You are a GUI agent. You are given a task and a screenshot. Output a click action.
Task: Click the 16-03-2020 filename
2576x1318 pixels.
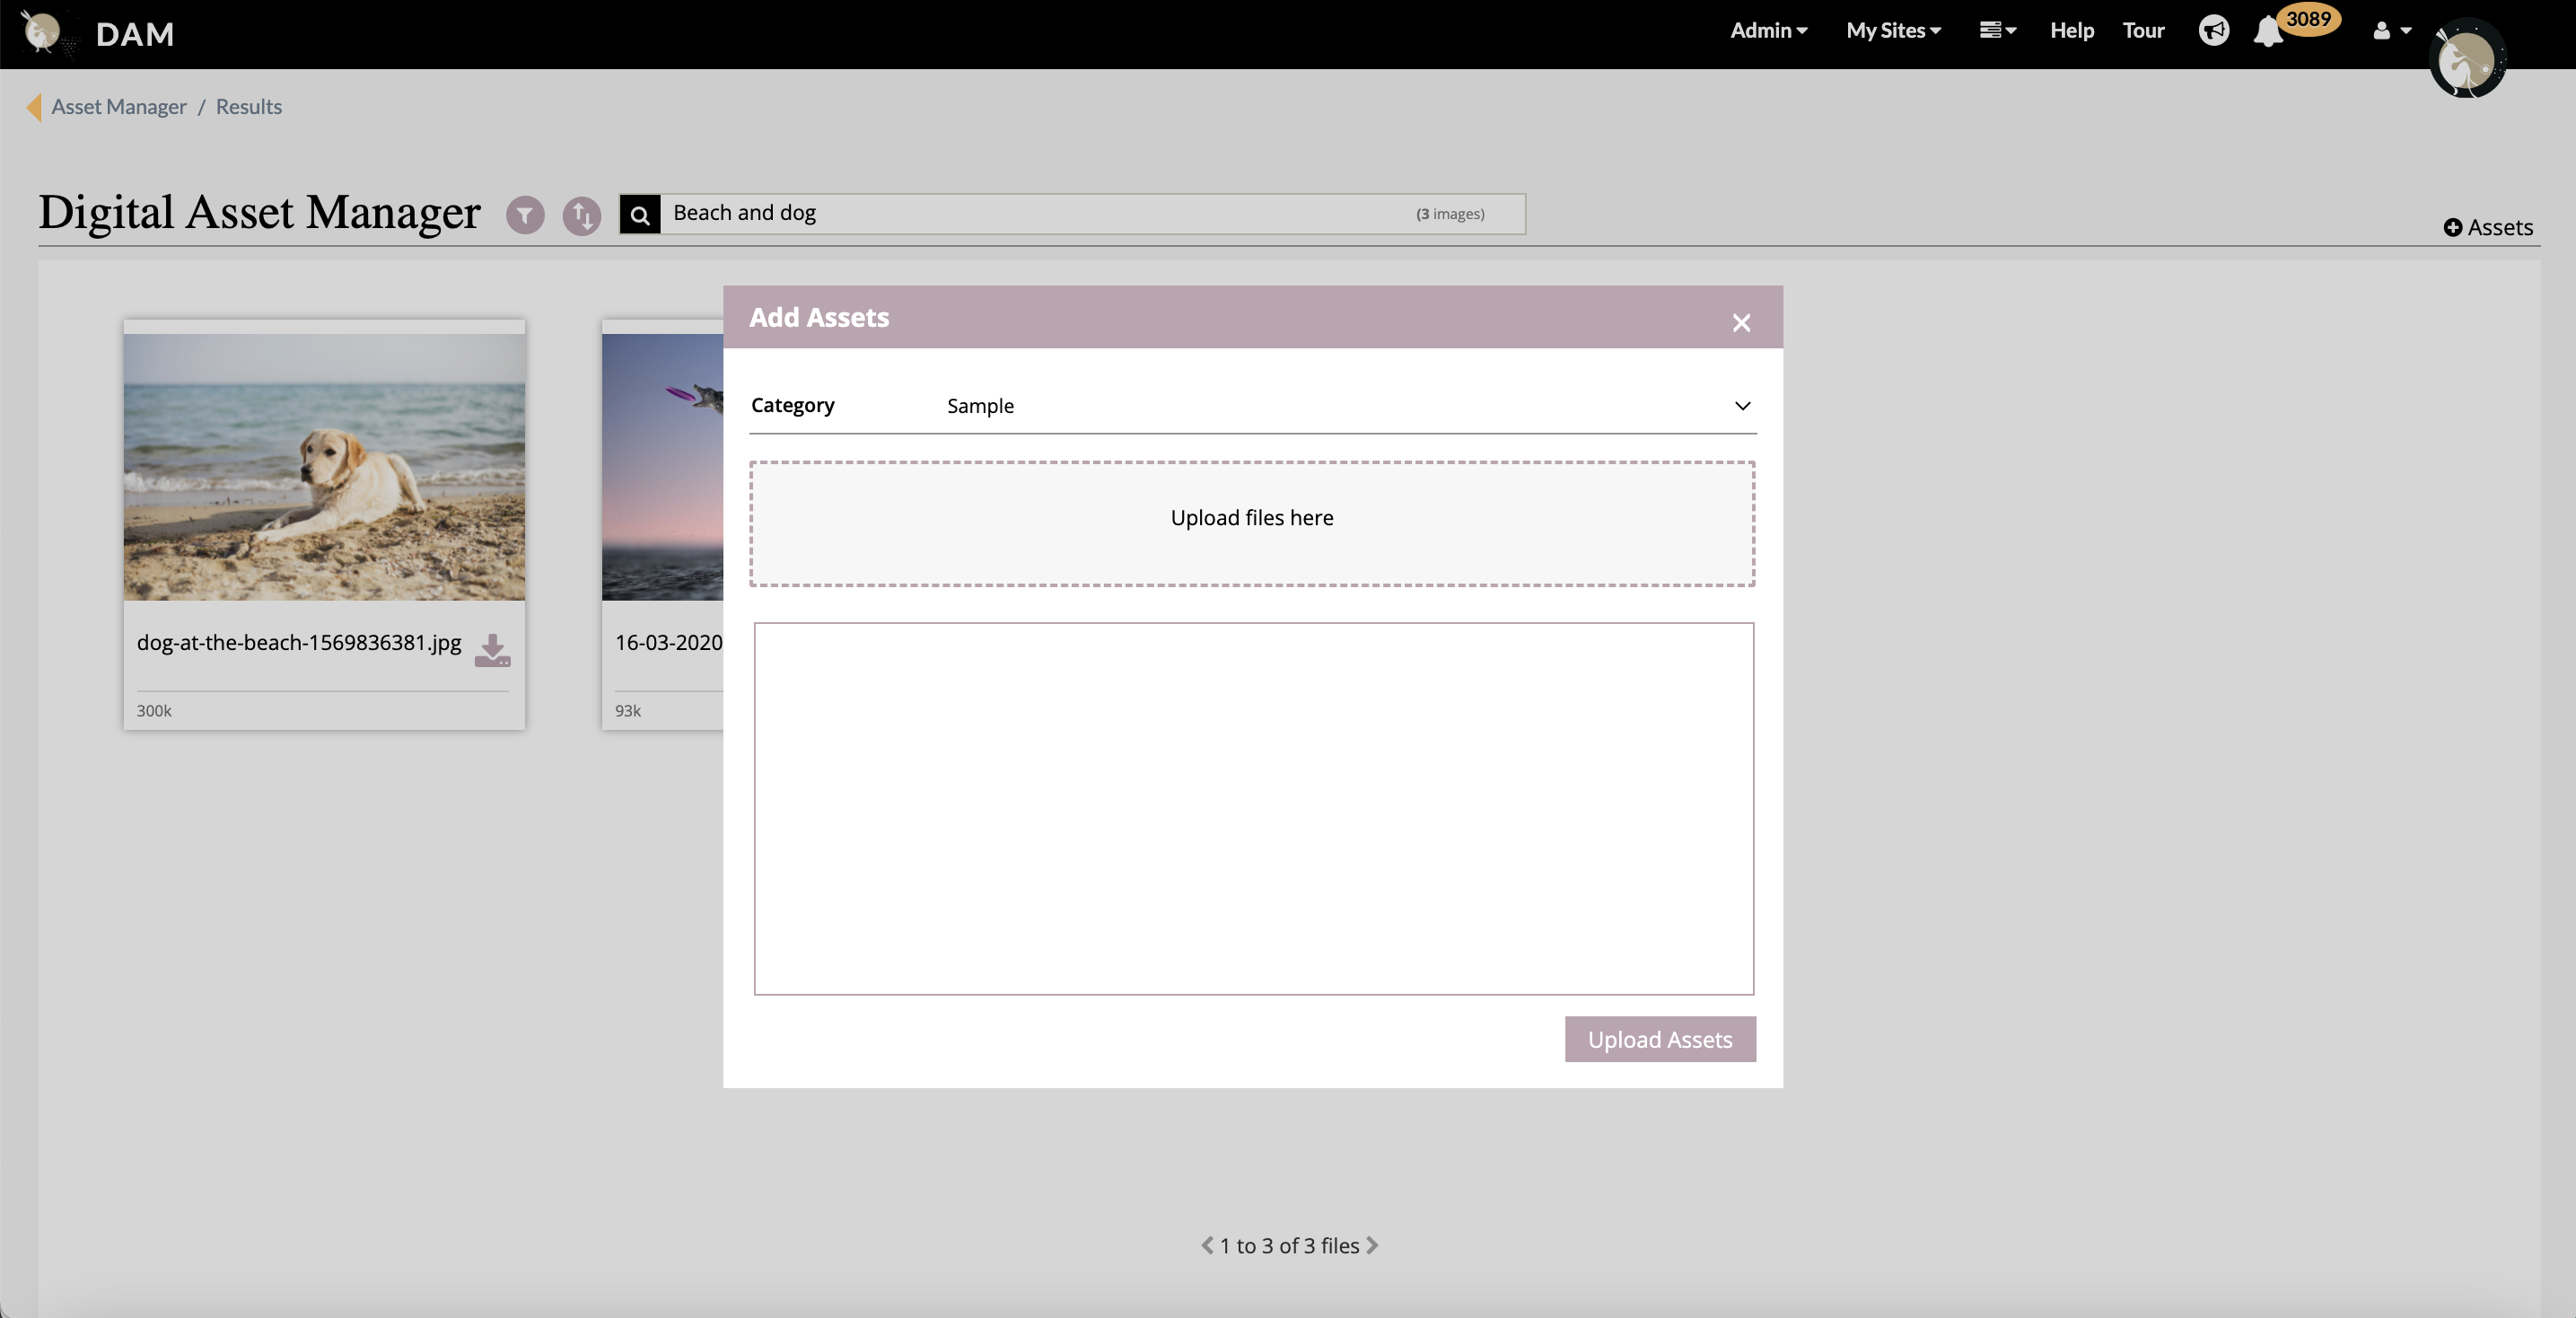tap(669, 642)
